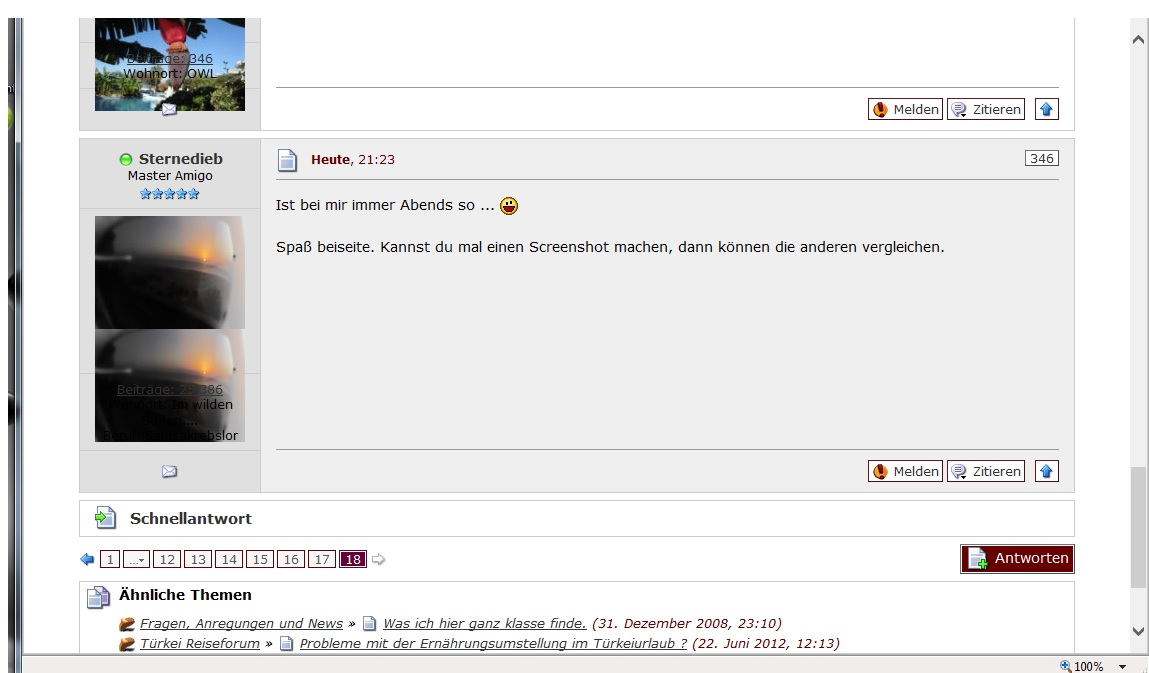Click the Antworten button
Screen dimensions: 1149x673
tap(1017, 559)
